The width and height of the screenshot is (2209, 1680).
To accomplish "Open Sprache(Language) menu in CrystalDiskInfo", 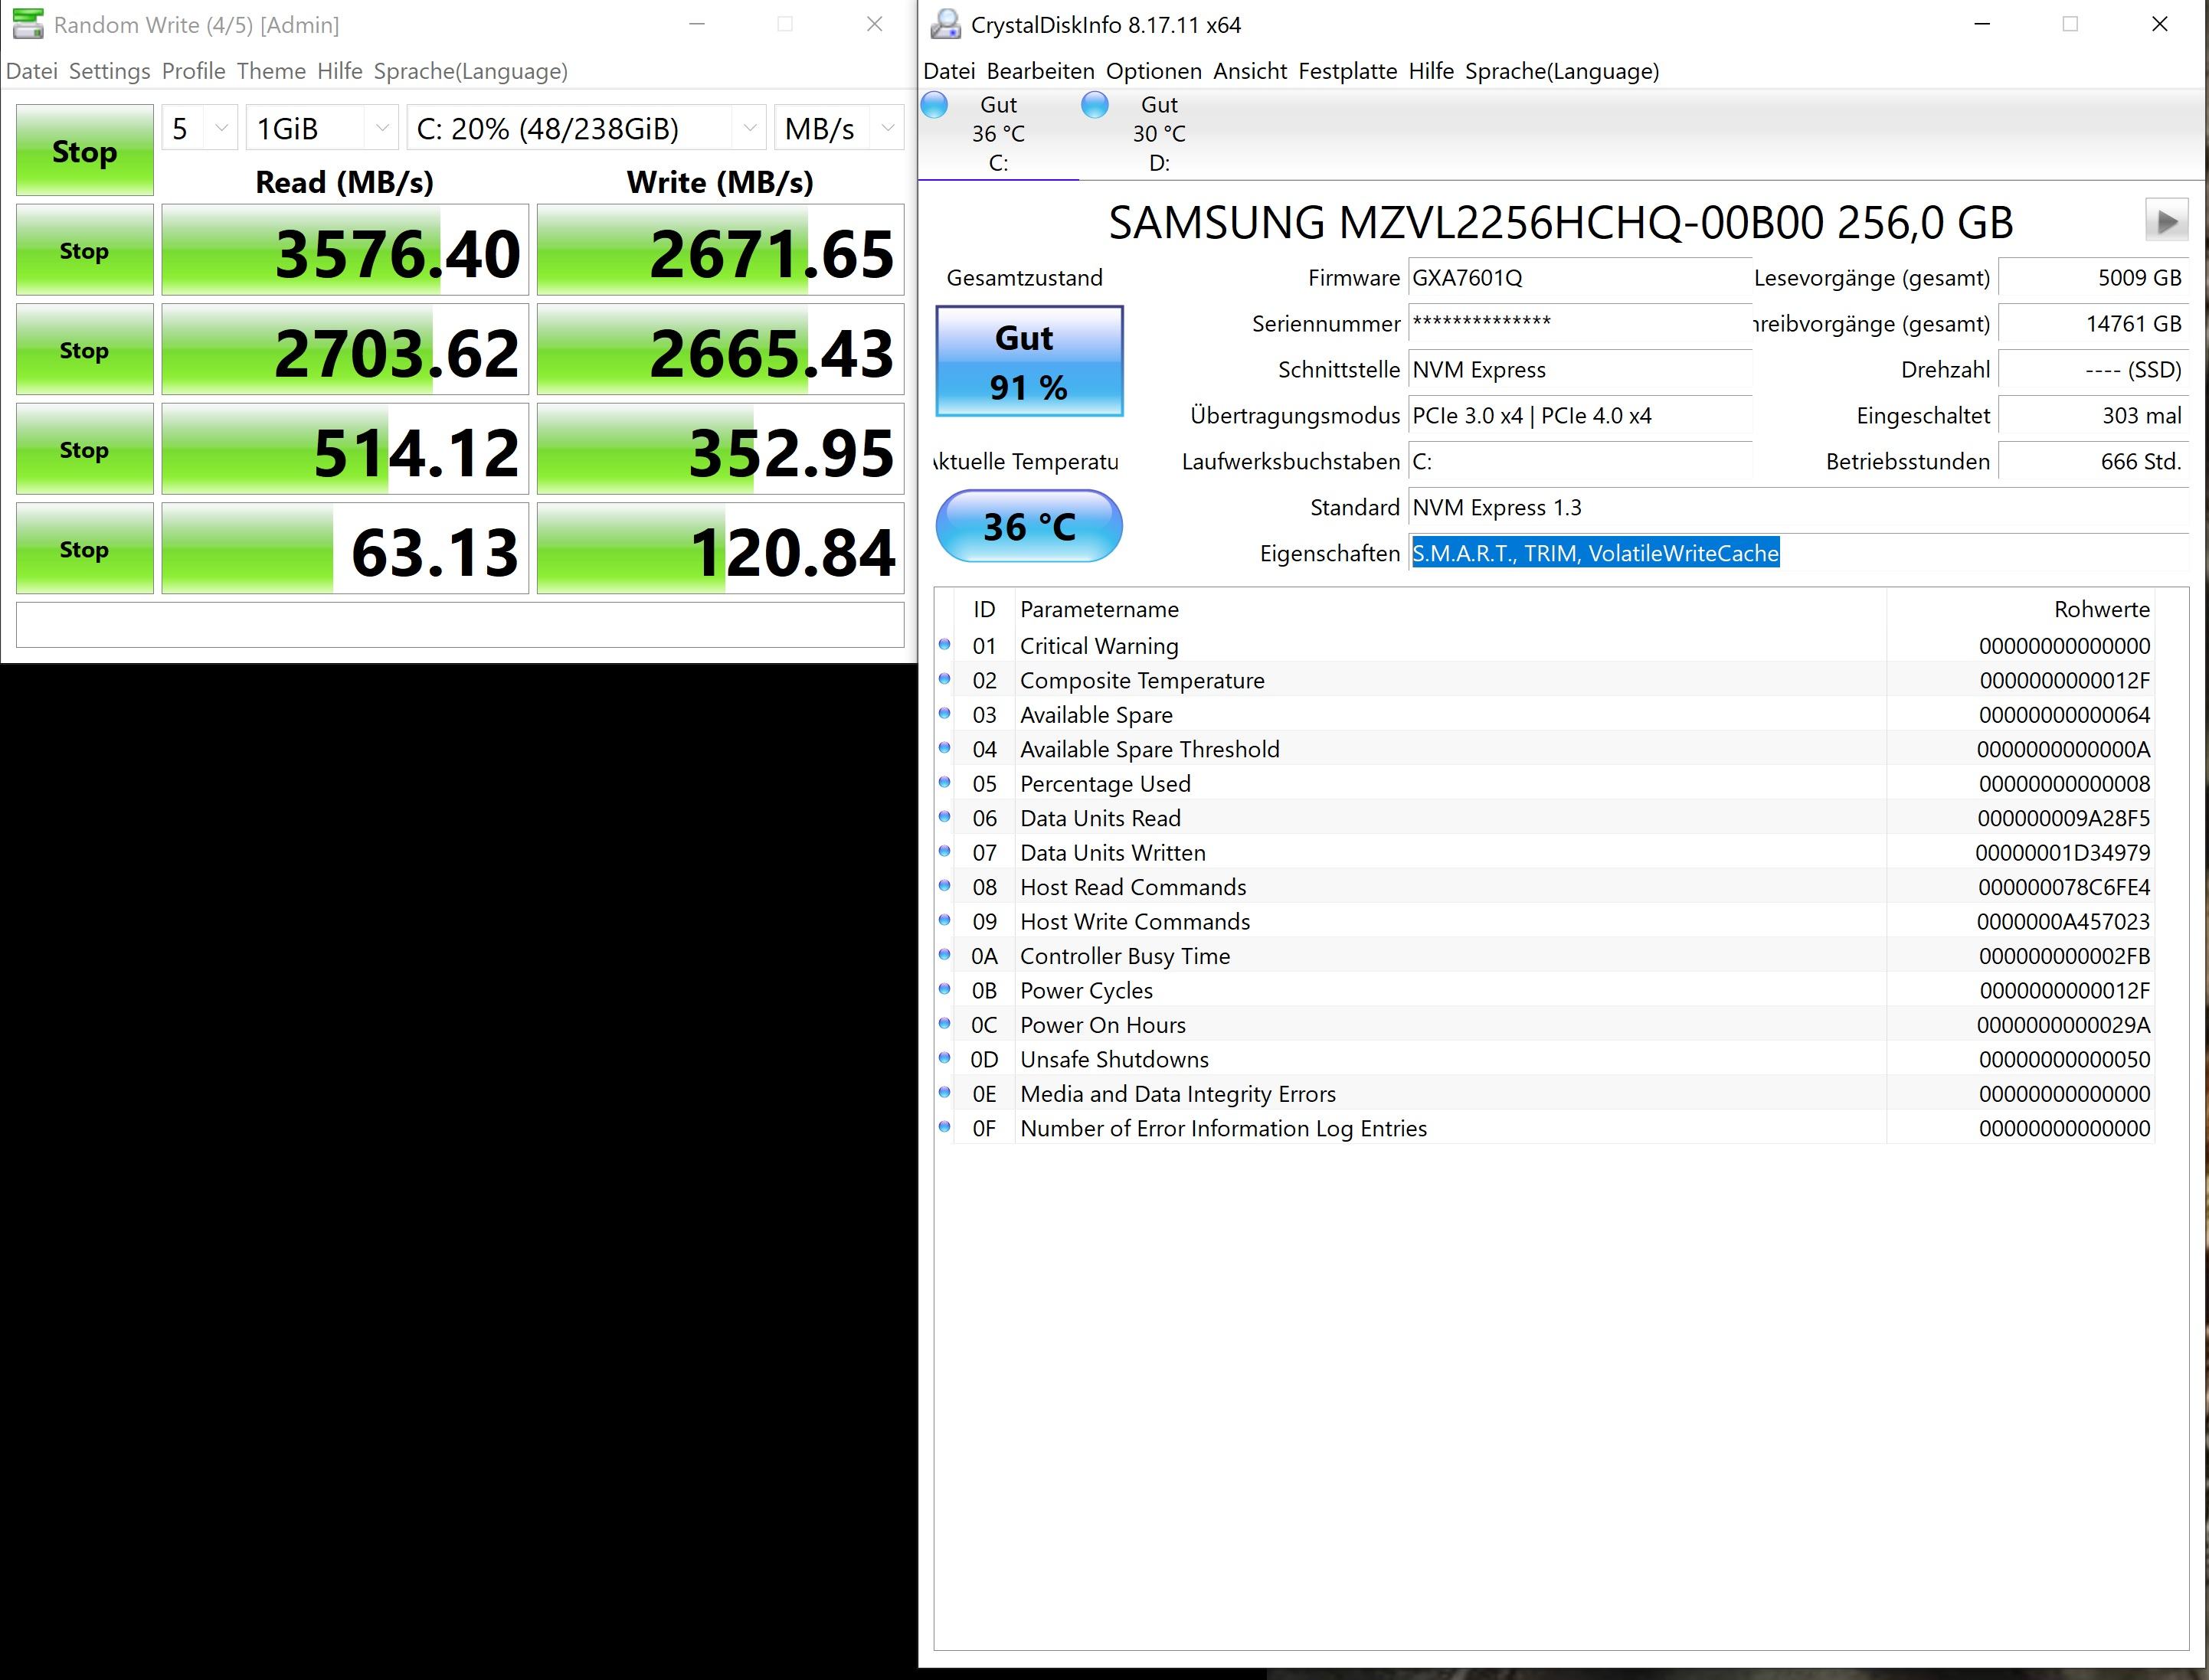I will point(1562,71).
